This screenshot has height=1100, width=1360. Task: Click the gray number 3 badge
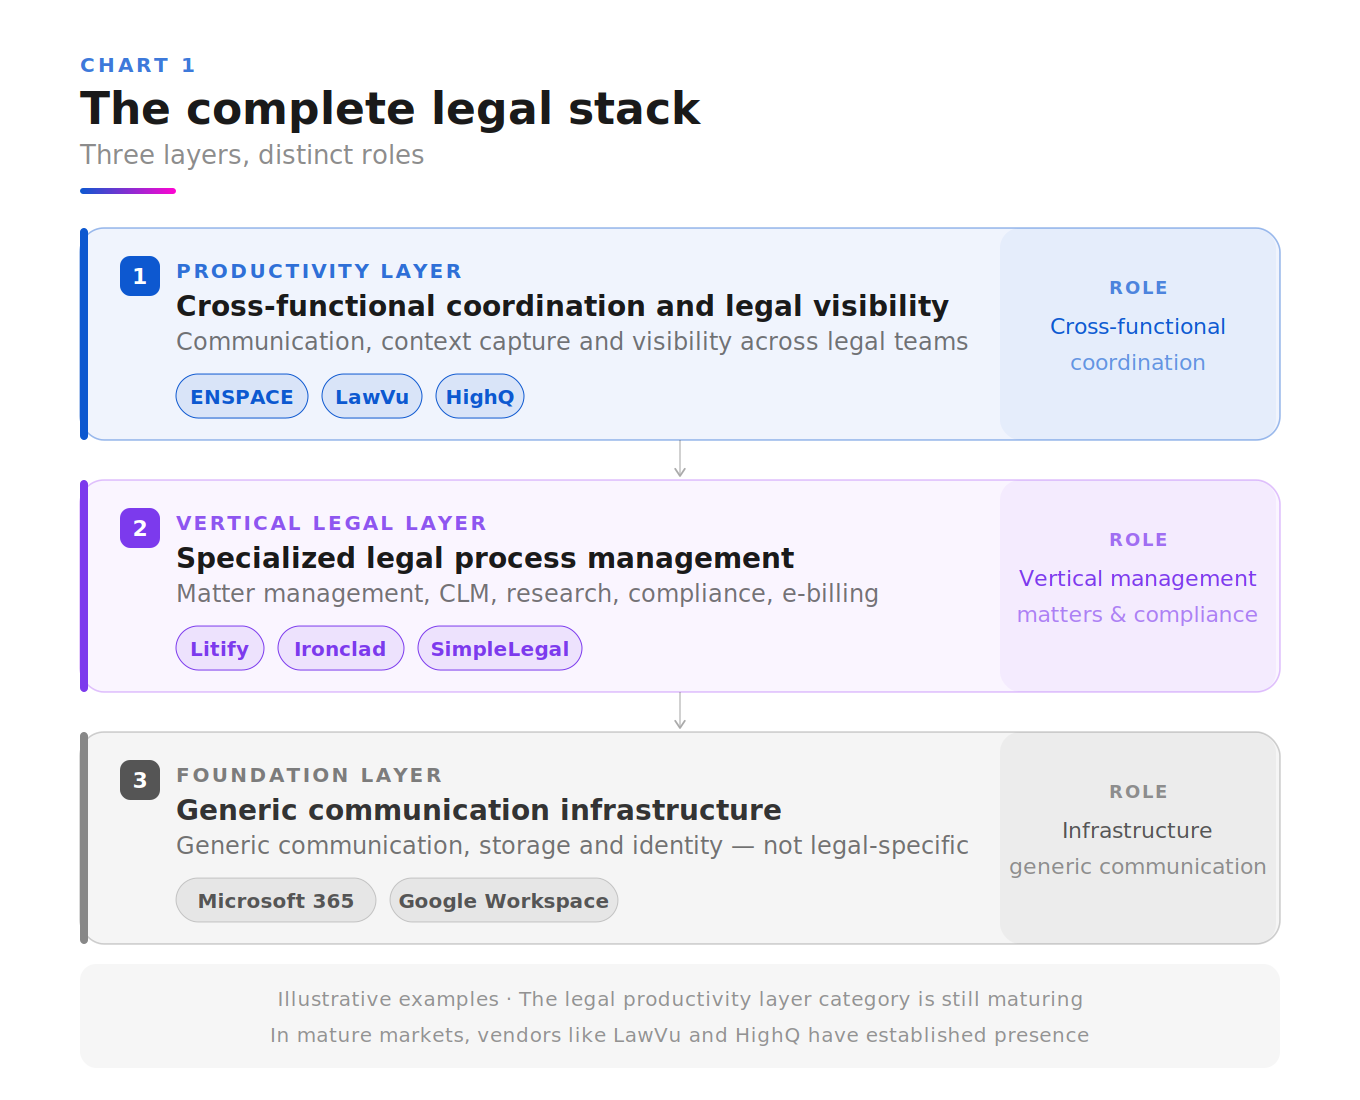(x=140, y=780)
